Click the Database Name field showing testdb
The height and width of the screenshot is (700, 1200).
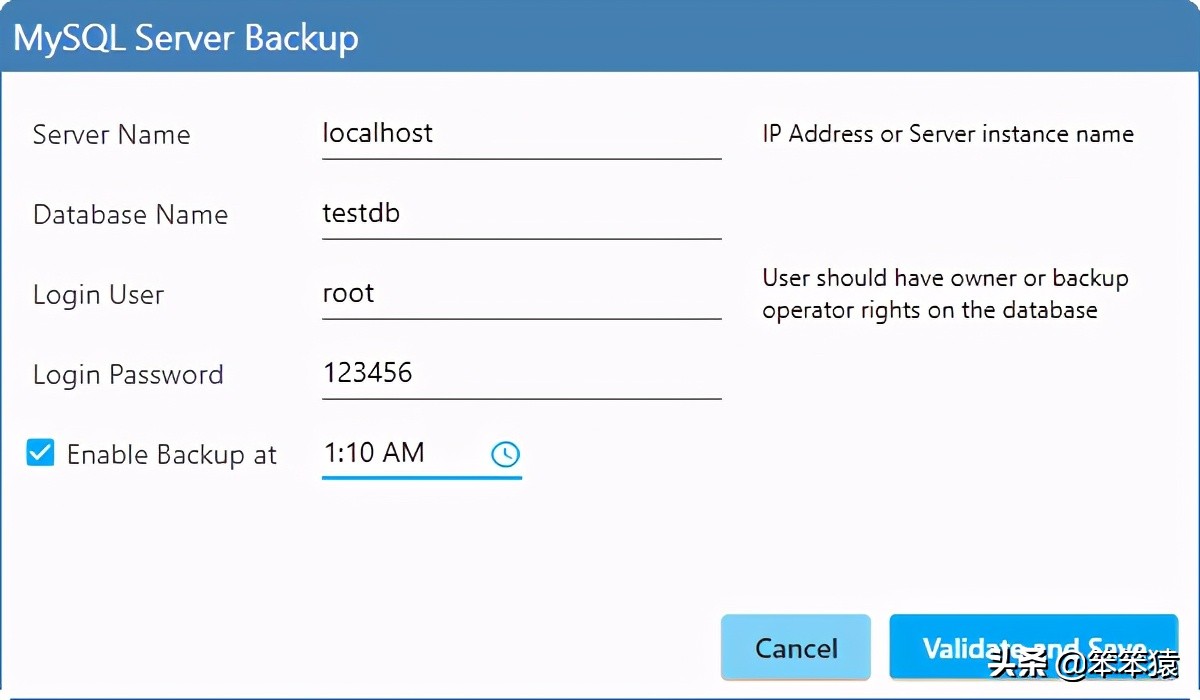coord(520,213)
